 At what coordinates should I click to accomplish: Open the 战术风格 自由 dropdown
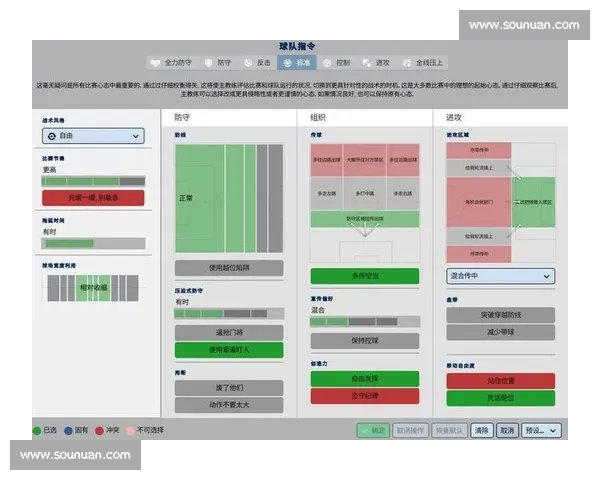click(93, 136)
